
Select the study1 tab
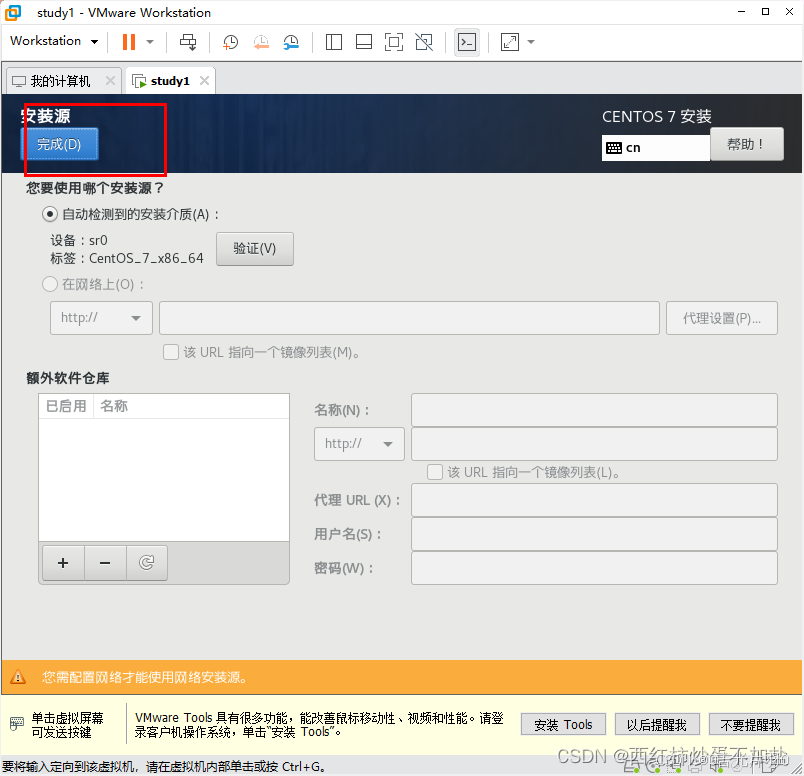click(170, 81)
